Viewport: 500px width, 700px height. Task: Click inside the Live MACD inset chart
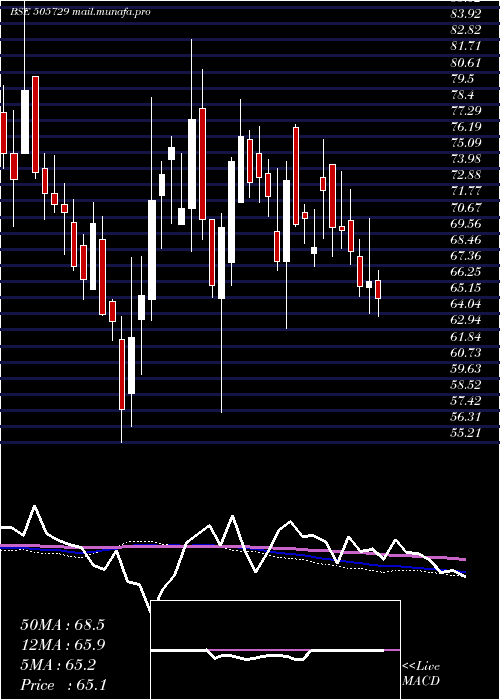(275, 650)
